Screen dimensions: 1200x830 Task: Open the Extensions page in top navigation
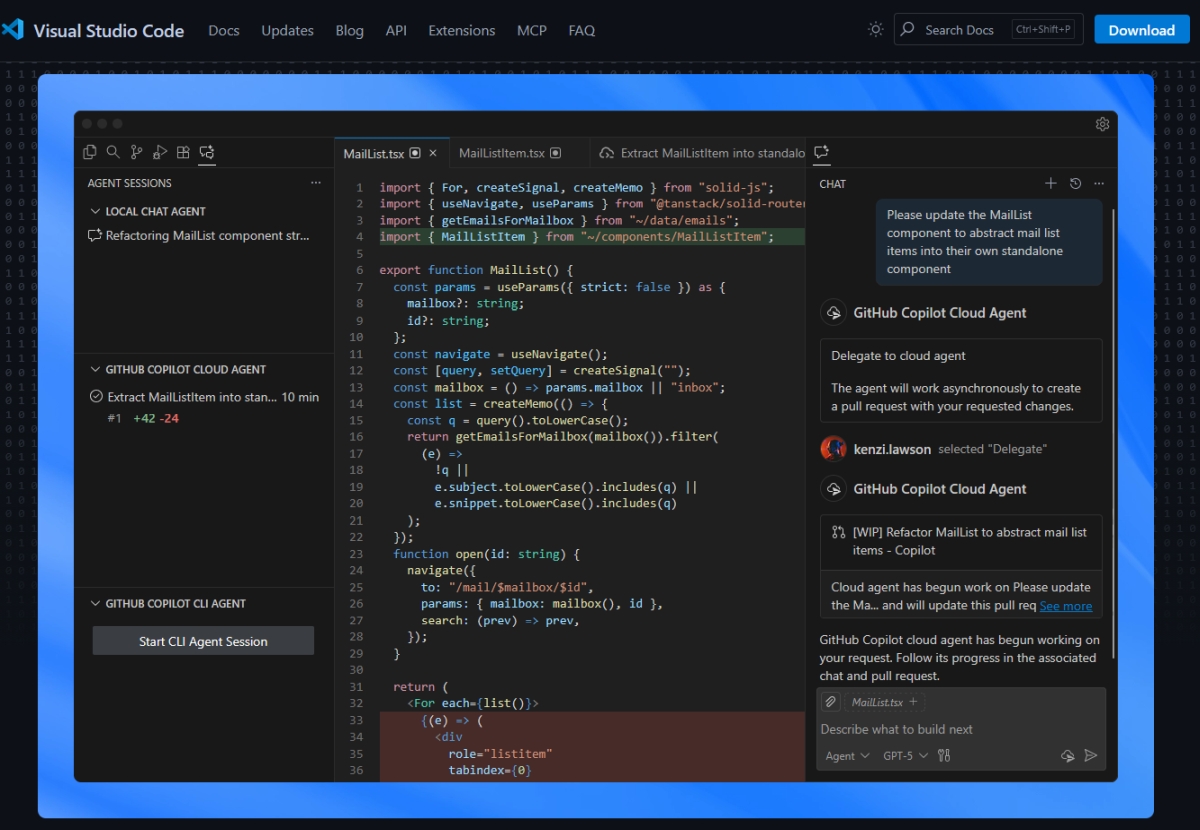point(462,30)
